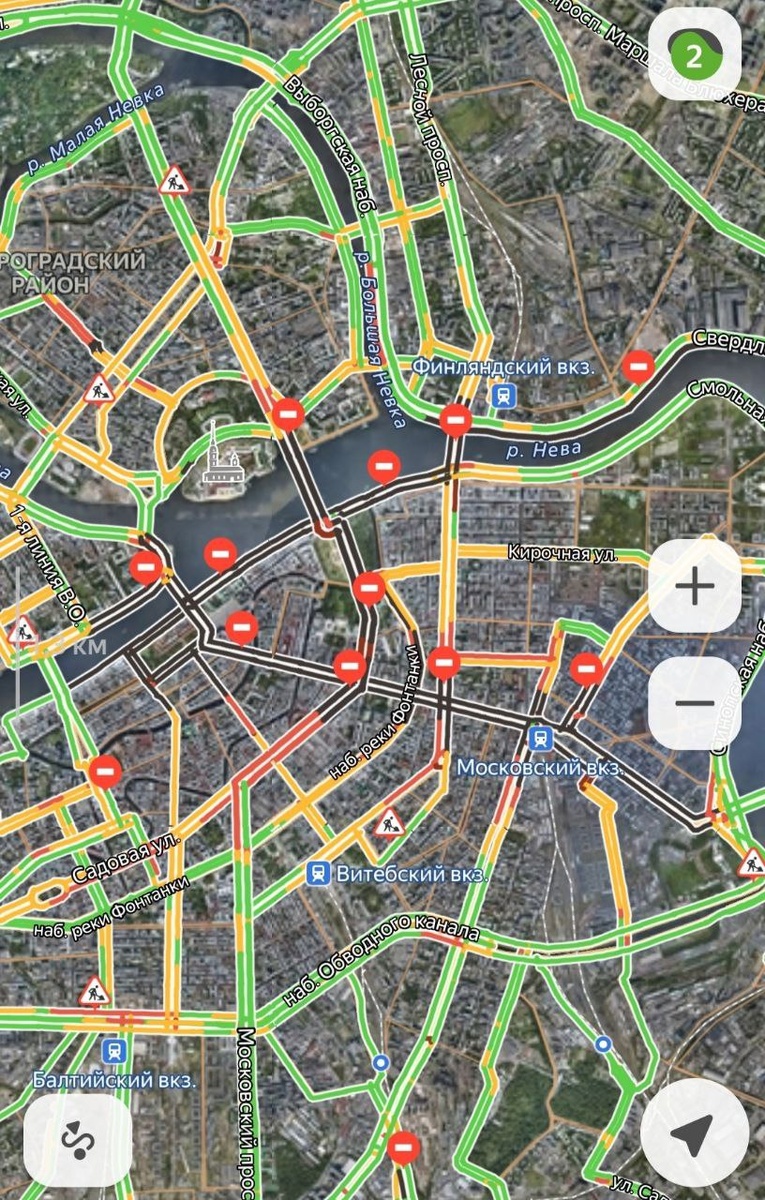This screenshot has width=765, height=1200.
Task: Tap the р. Нева river label
Action: click(543, 450)
